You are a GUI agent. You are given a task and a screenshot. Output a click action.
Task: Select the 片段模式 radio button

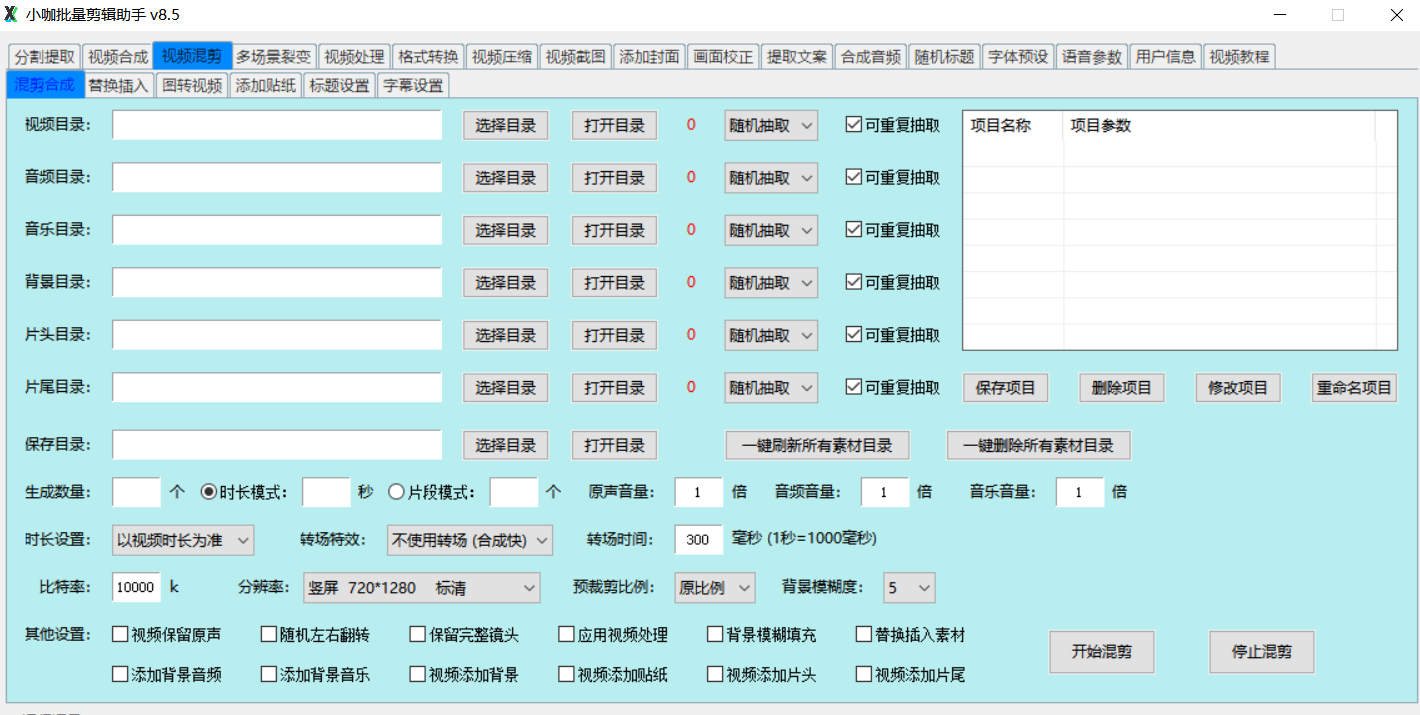point(396,492)
